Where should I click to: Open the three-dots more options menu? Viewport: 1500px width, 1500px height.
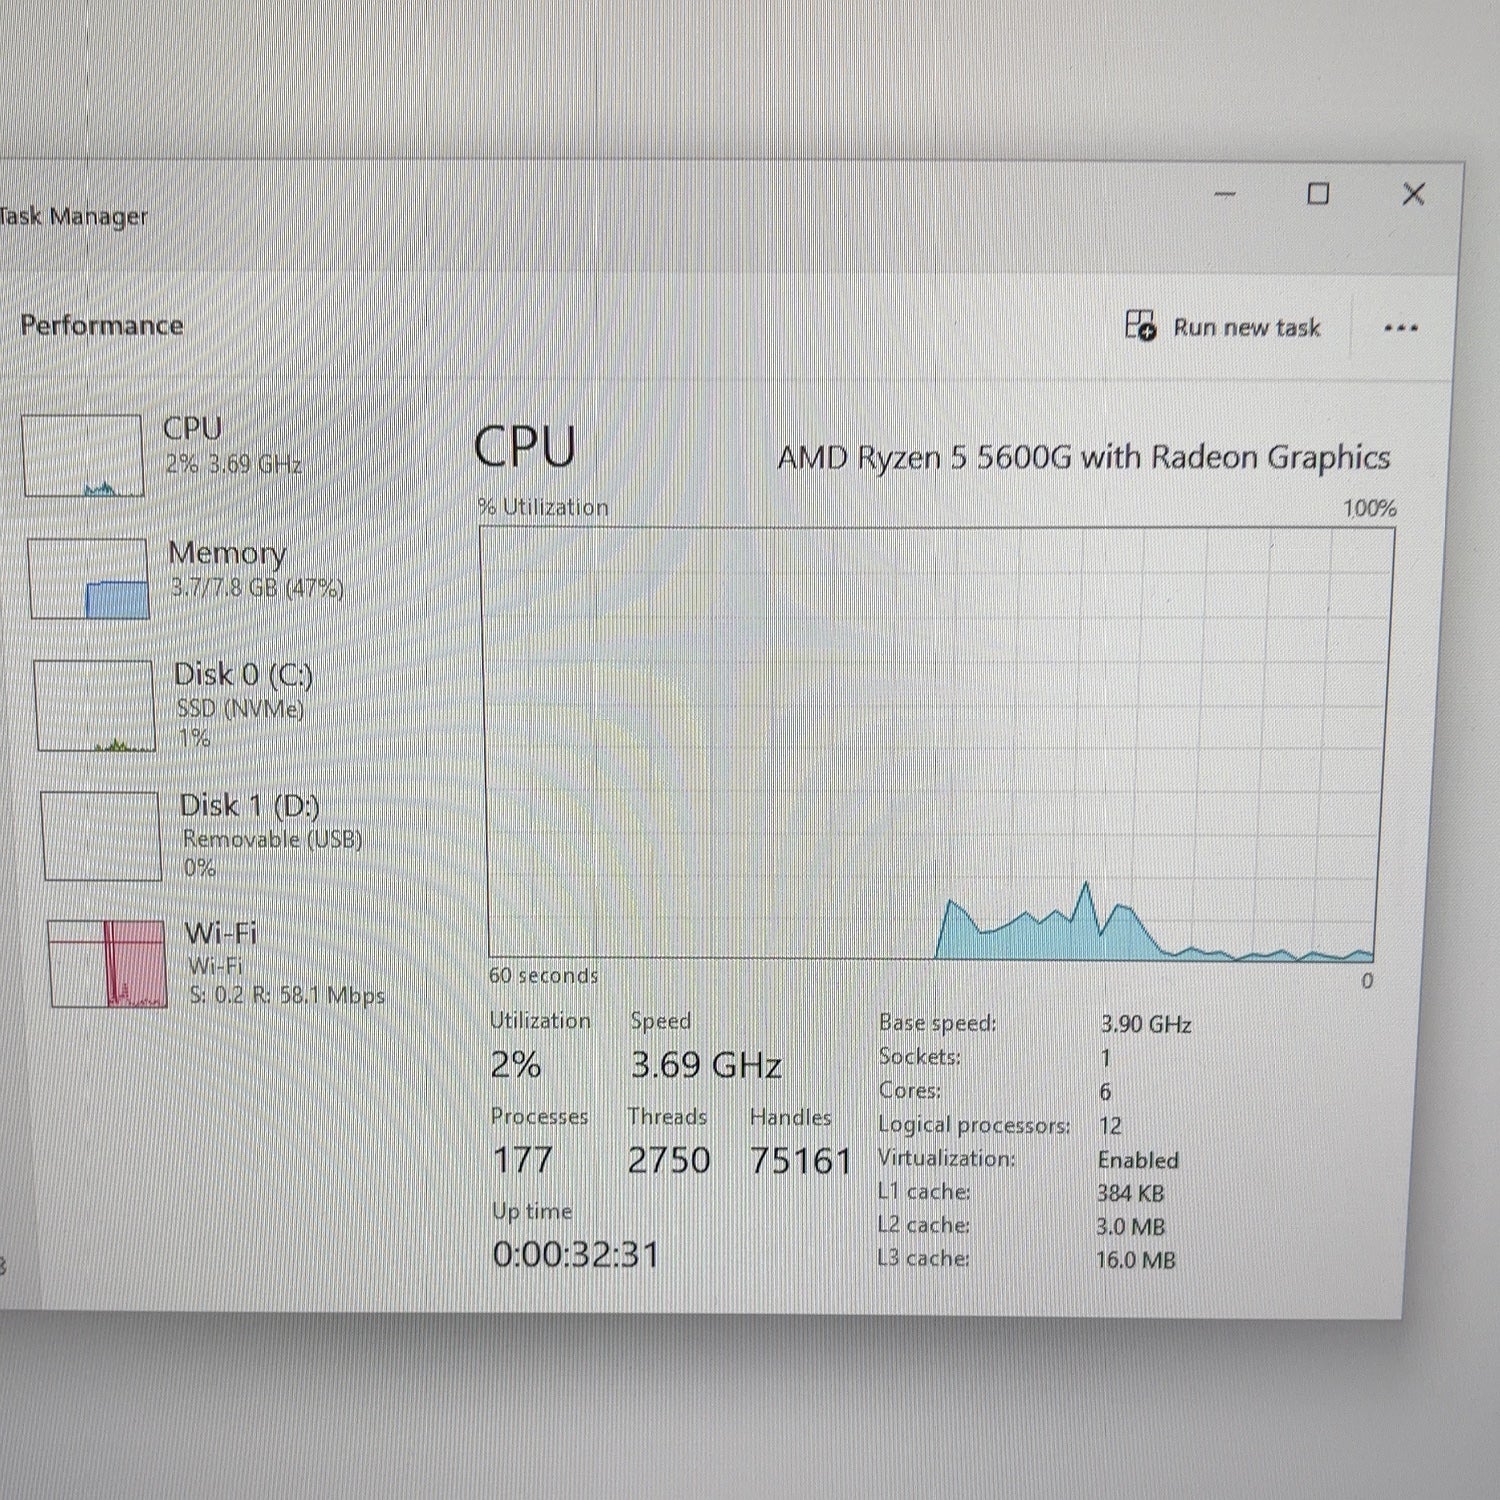coord(1401,328)
